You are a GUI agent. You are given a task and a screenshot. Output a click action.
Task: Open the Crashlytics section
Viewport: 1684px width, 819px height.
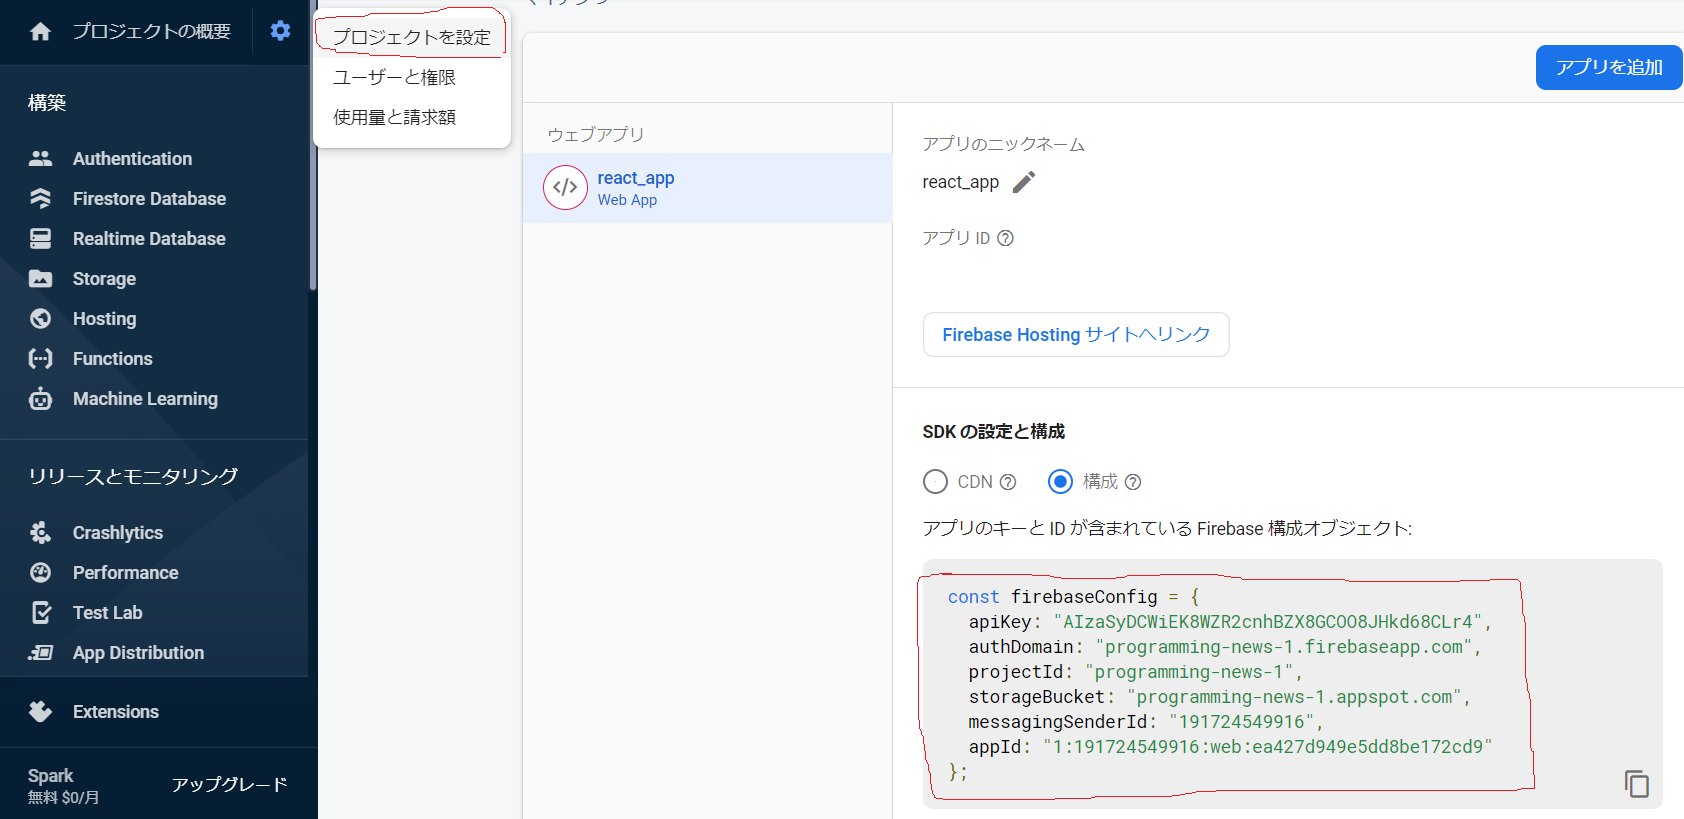pos(117,533)
